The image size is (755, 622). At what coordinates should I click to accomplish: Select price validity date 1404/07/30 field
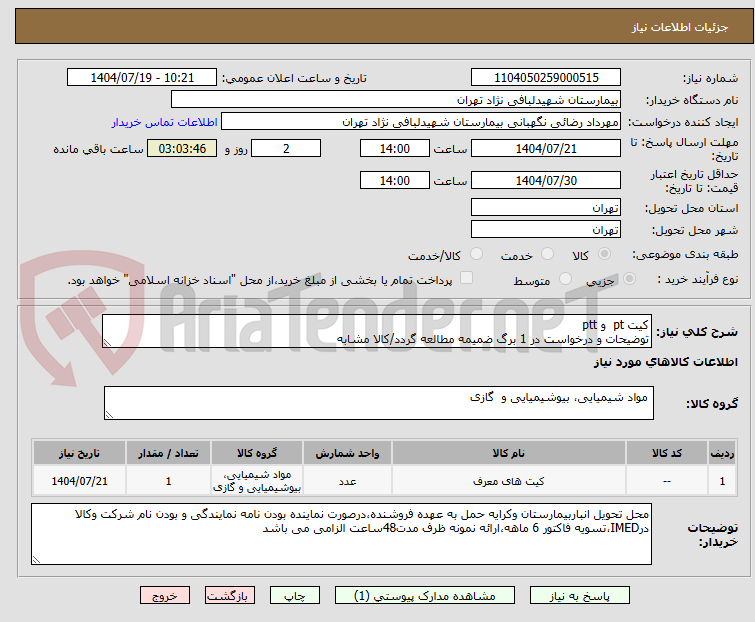click(546, 181)
